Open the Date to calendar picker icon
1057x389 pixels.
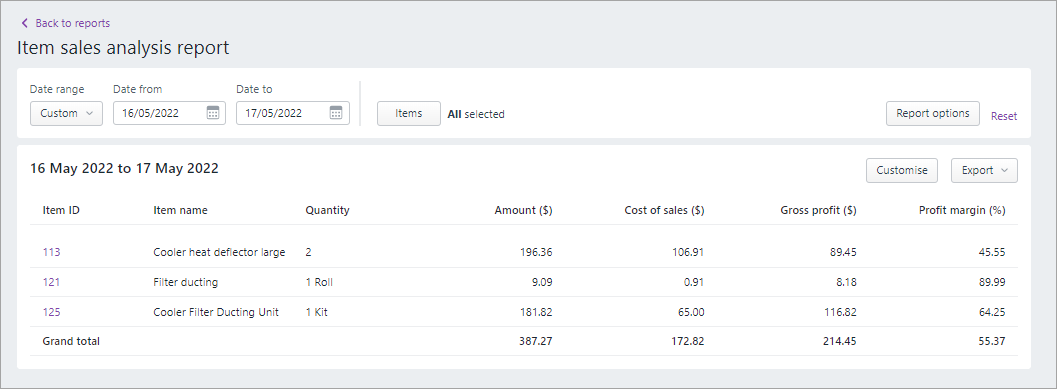click(336, 113)
